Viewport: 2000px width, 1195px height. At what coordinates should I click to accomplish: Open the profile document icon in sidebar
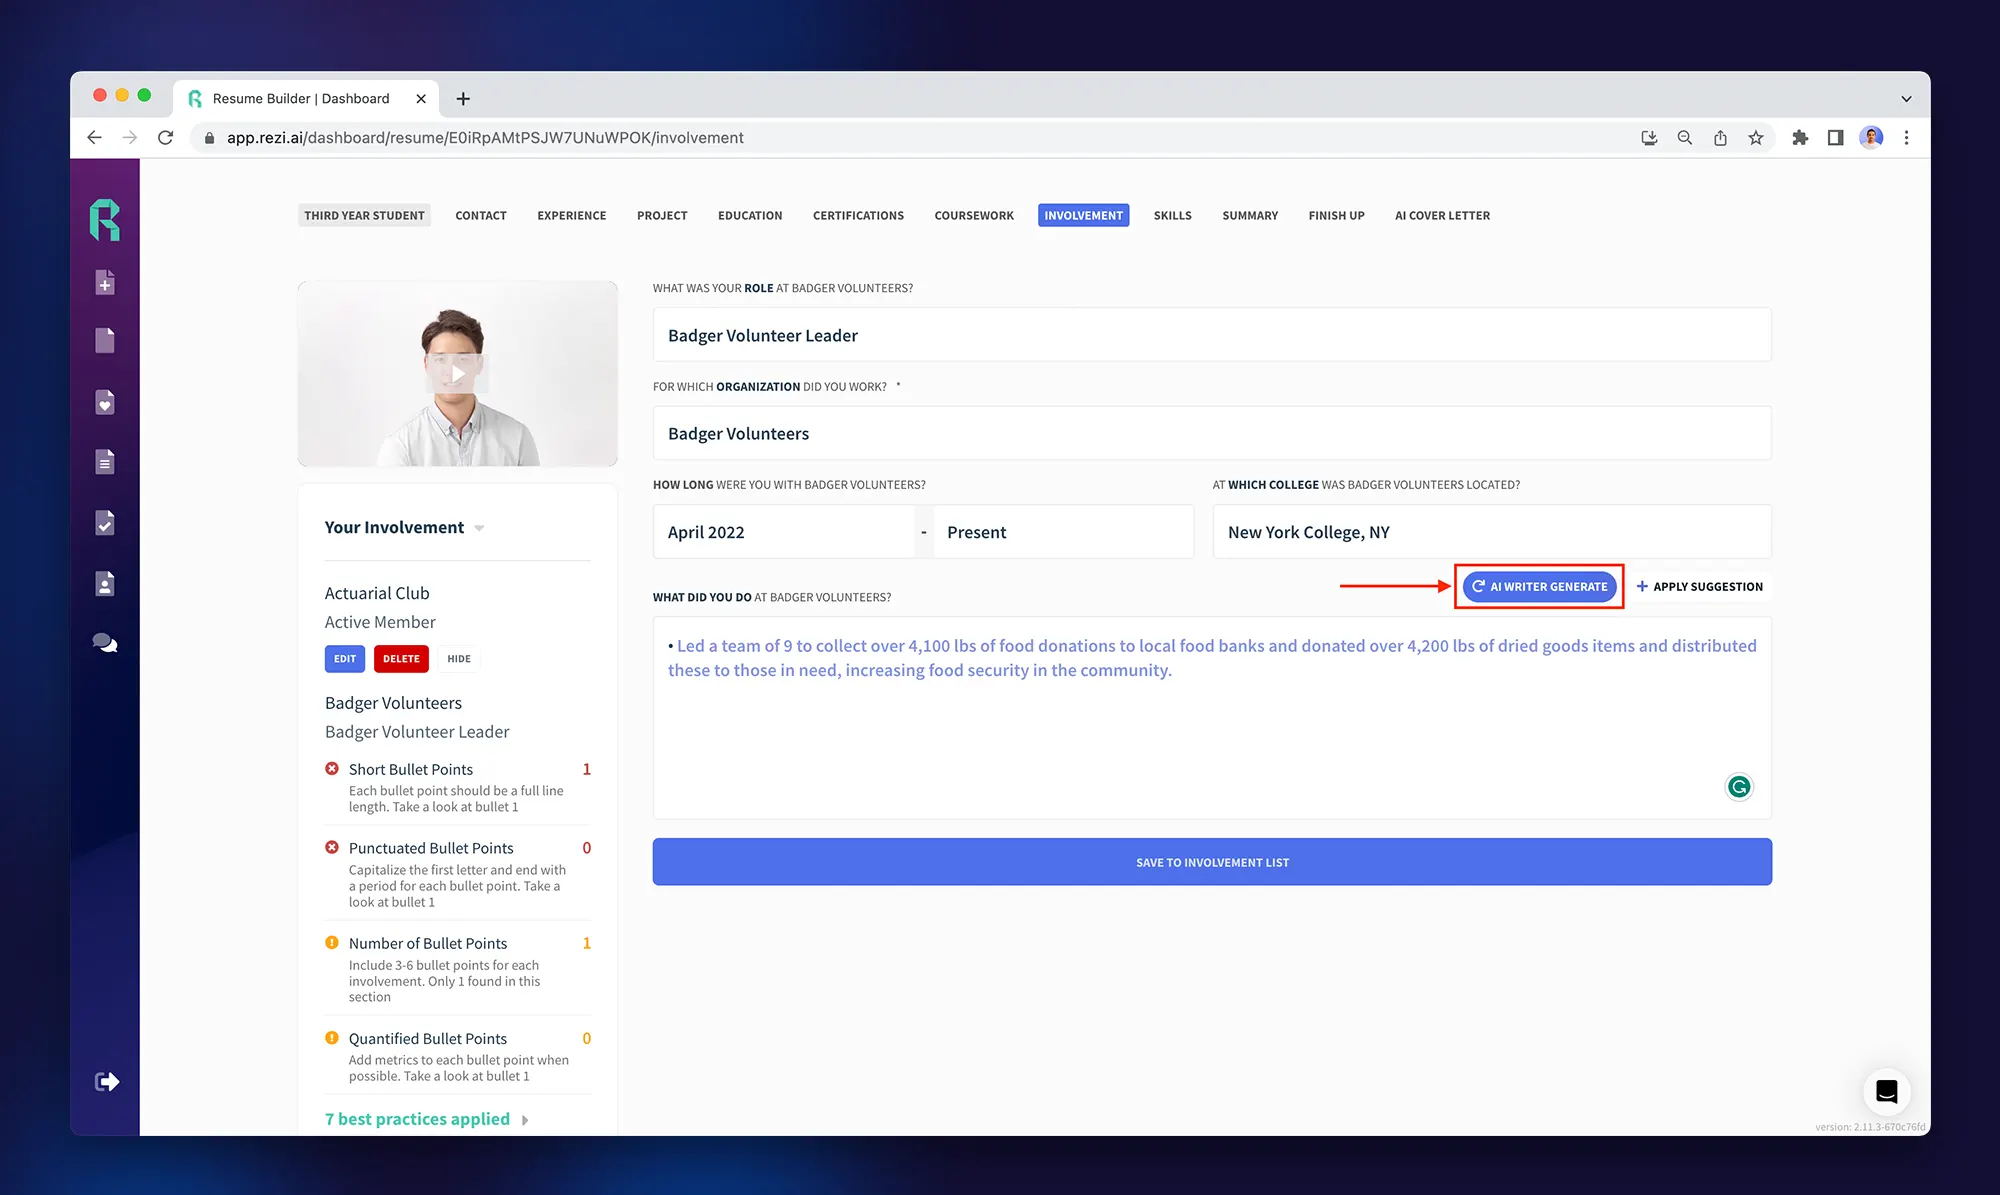(105, 583)
